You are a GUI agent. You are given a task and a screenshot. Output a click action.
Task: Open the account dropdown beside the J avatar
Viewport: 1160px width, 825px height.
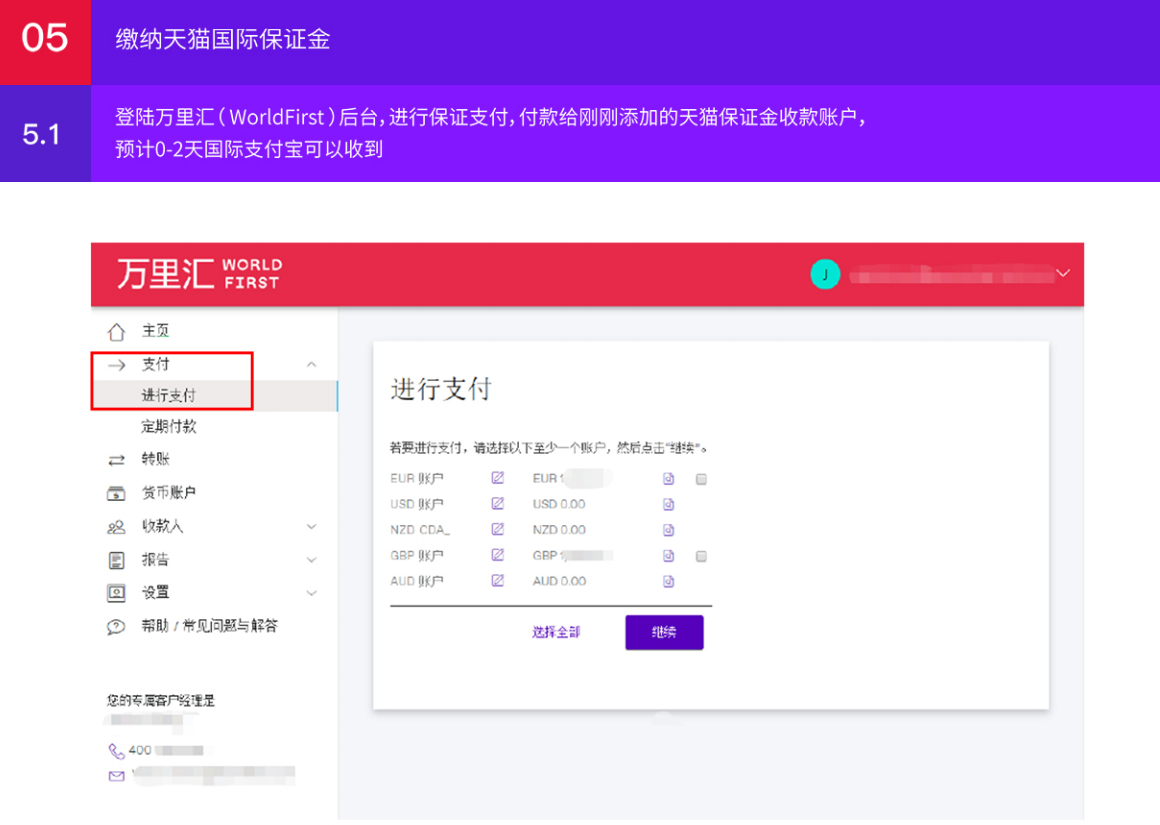click(x=1063, y=273)
